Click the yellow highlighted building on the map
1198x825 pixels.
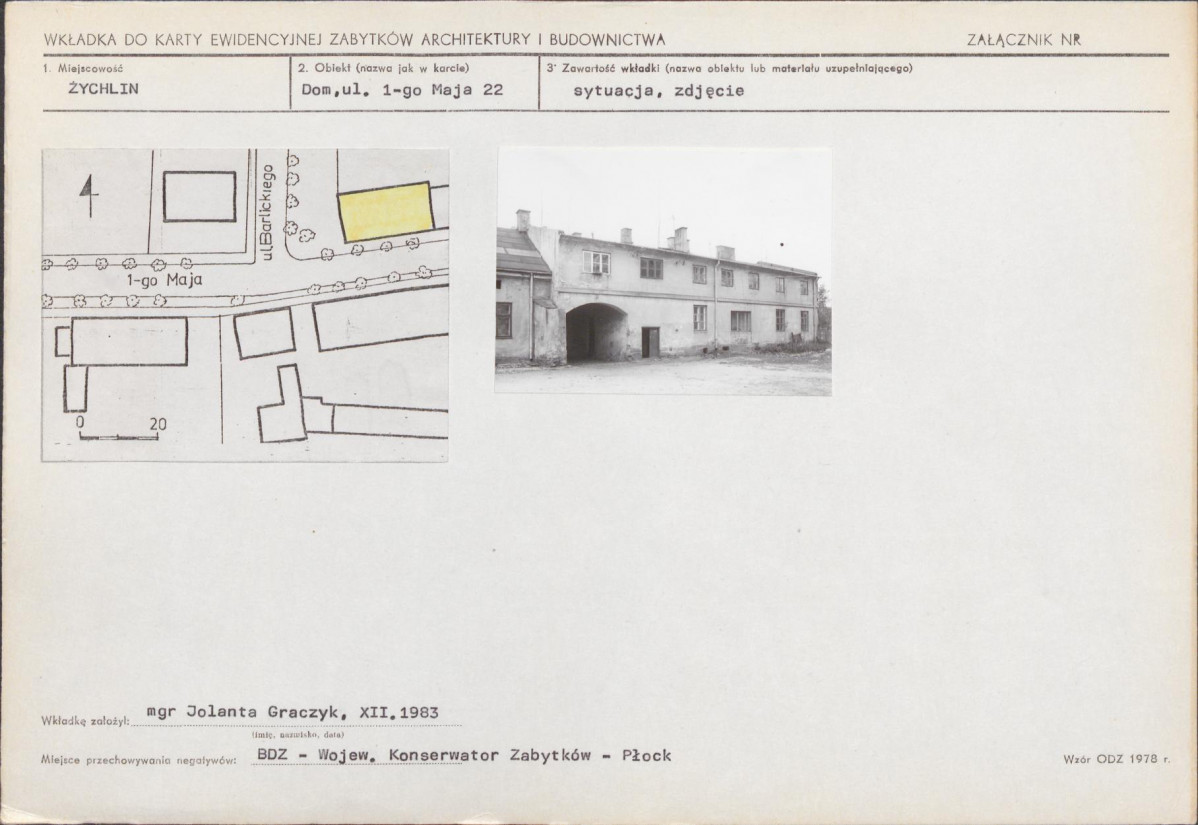tap(386, 212)
